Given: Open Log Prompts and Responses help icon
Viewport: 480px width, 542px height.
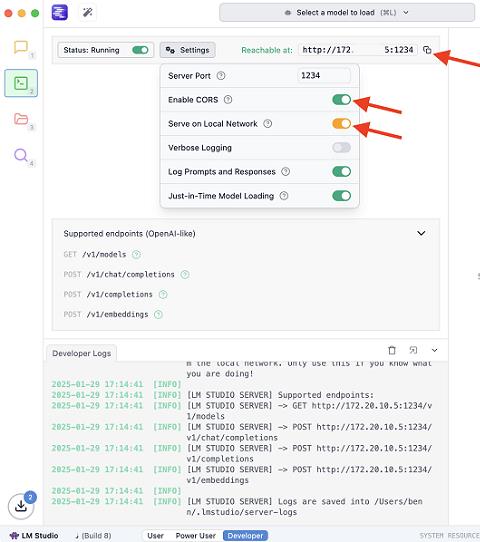Looking at the screenshot, I should pyautogui.click(x=285, y=171).
